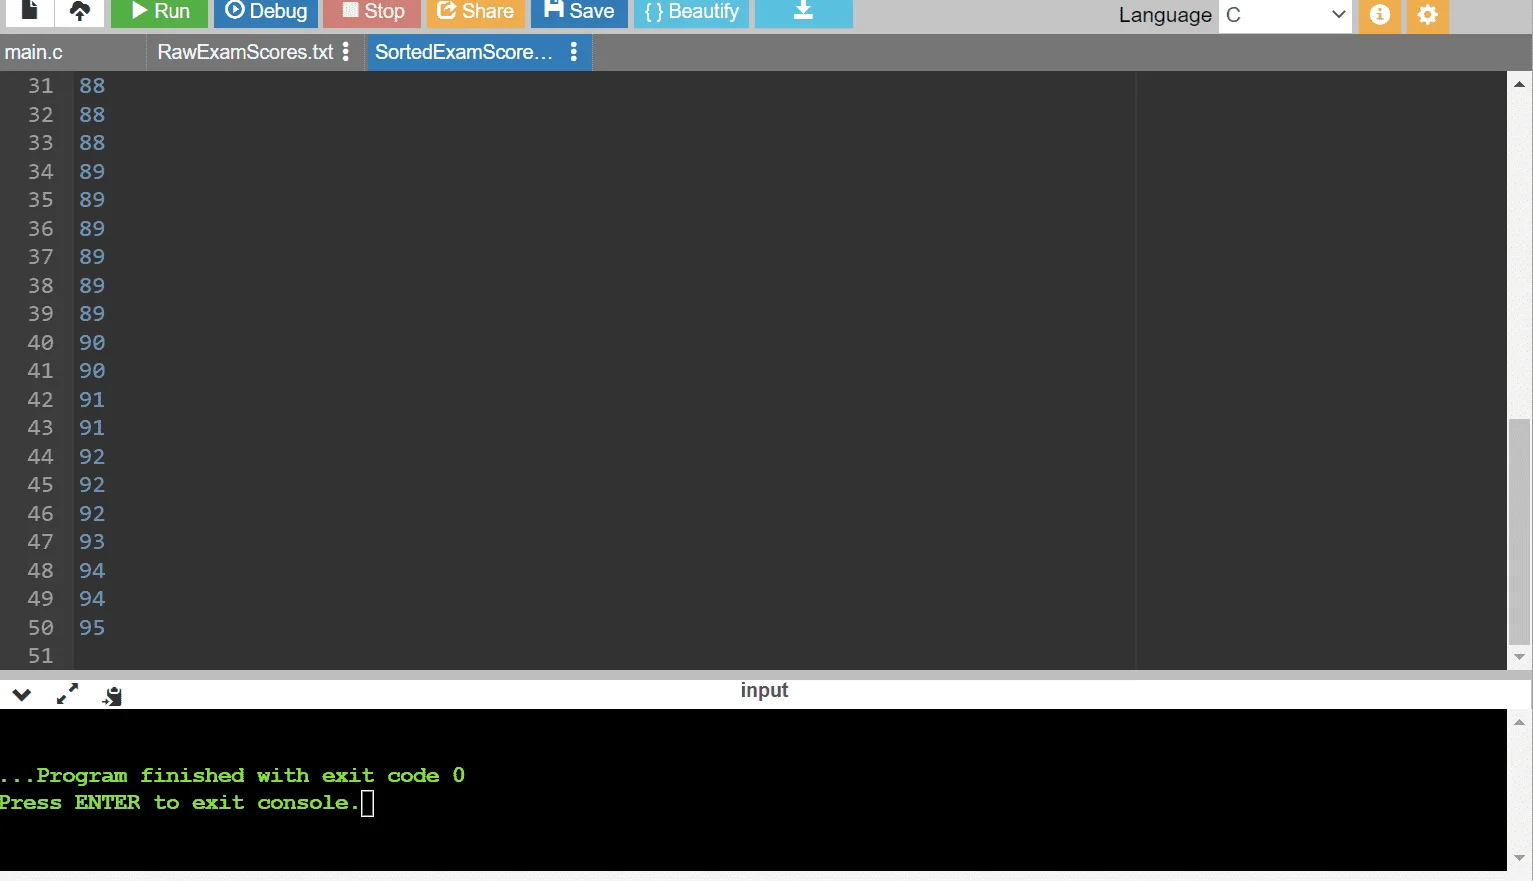Run the program
The height and width of the screenshot is (881, 1533).
point(159,12)
